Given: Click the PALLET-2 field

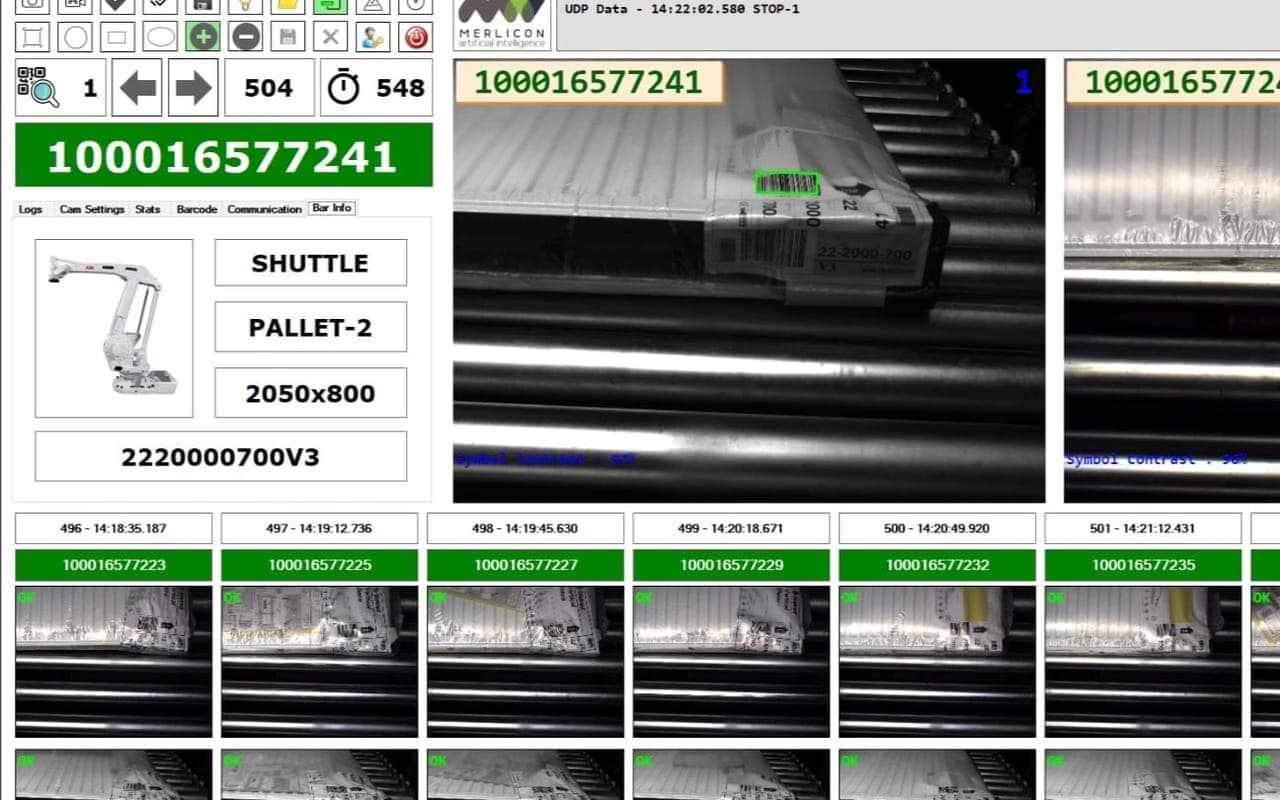Looking at the screenshot, I should pyautogui.click(x=310, y=327).
